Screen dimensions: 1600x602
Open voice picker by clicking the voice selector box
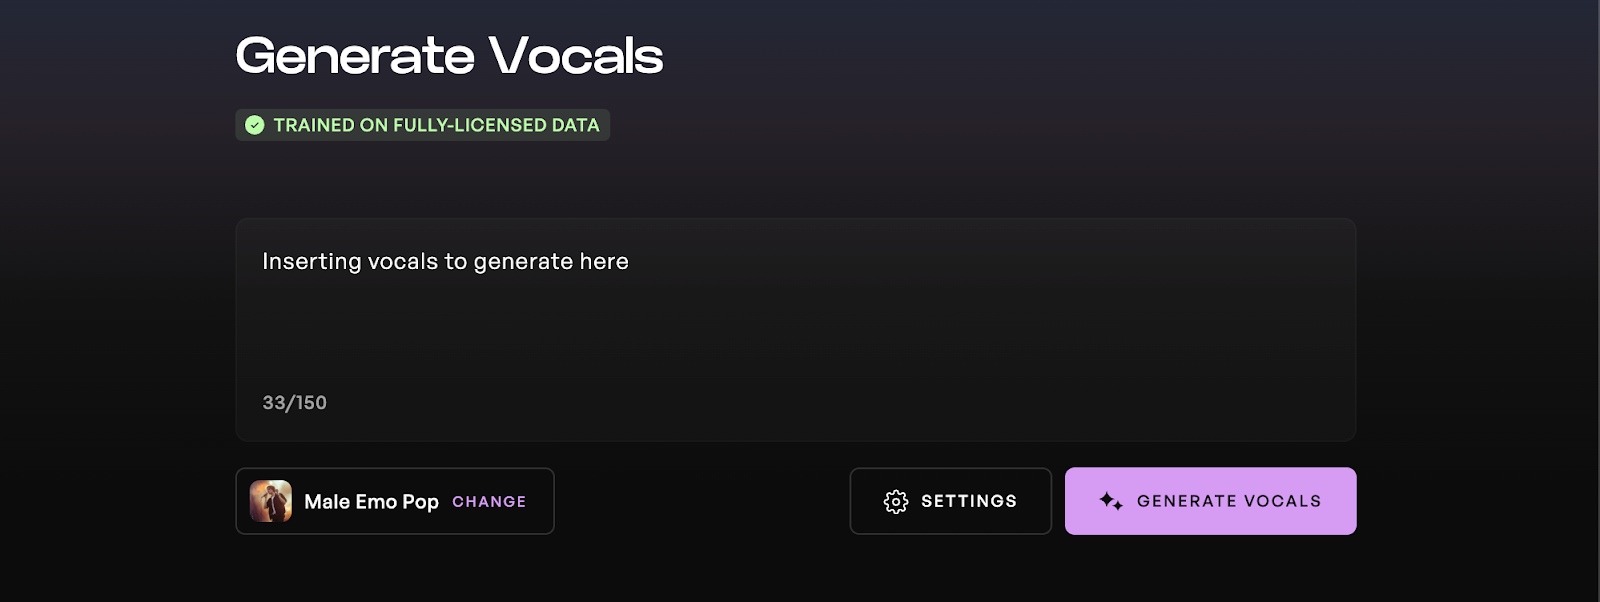395,500
